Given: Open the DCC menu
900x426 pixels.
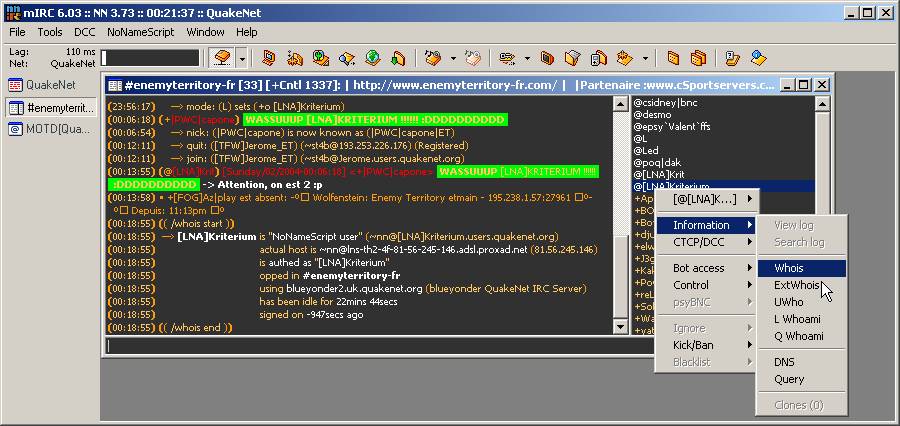Looking at the screenshot, I should 85,32.
